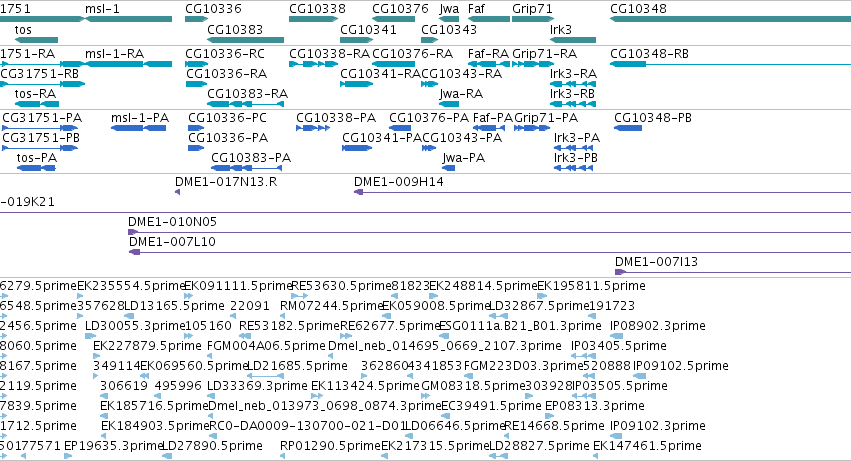This screenshot has width=851, height=461.
Task: Select the Jwa gene label
Action: tap(449, 9)
